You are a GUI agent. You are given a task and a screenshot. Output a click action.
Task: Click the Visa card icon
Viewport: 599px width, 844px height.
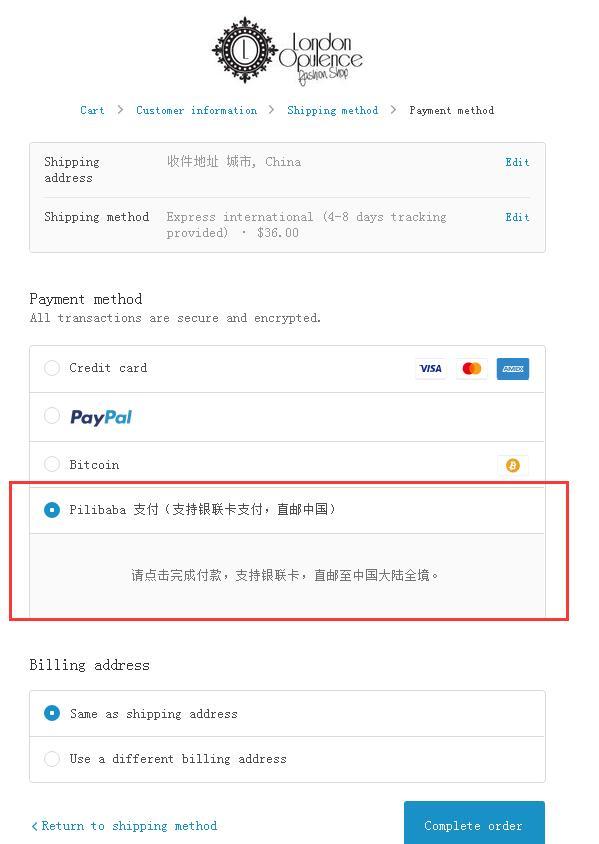[431, 369]
